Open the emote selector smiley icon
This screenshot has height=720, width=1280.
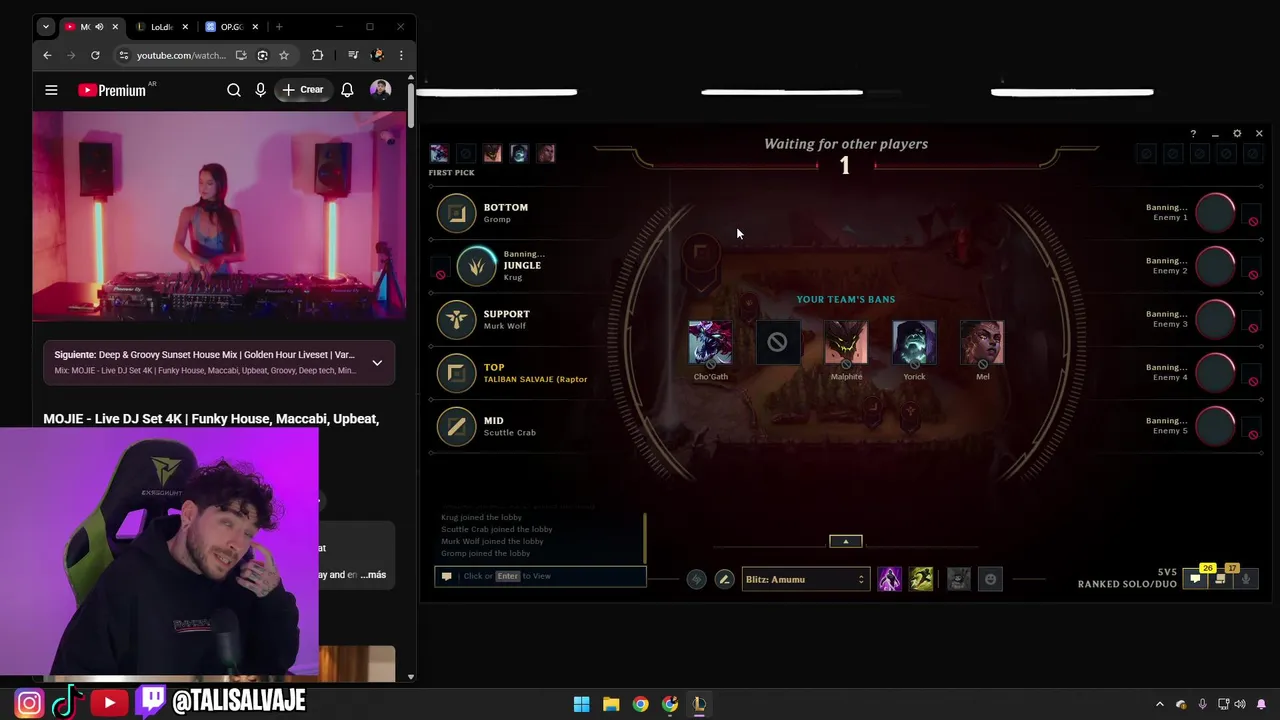point(990,579)
